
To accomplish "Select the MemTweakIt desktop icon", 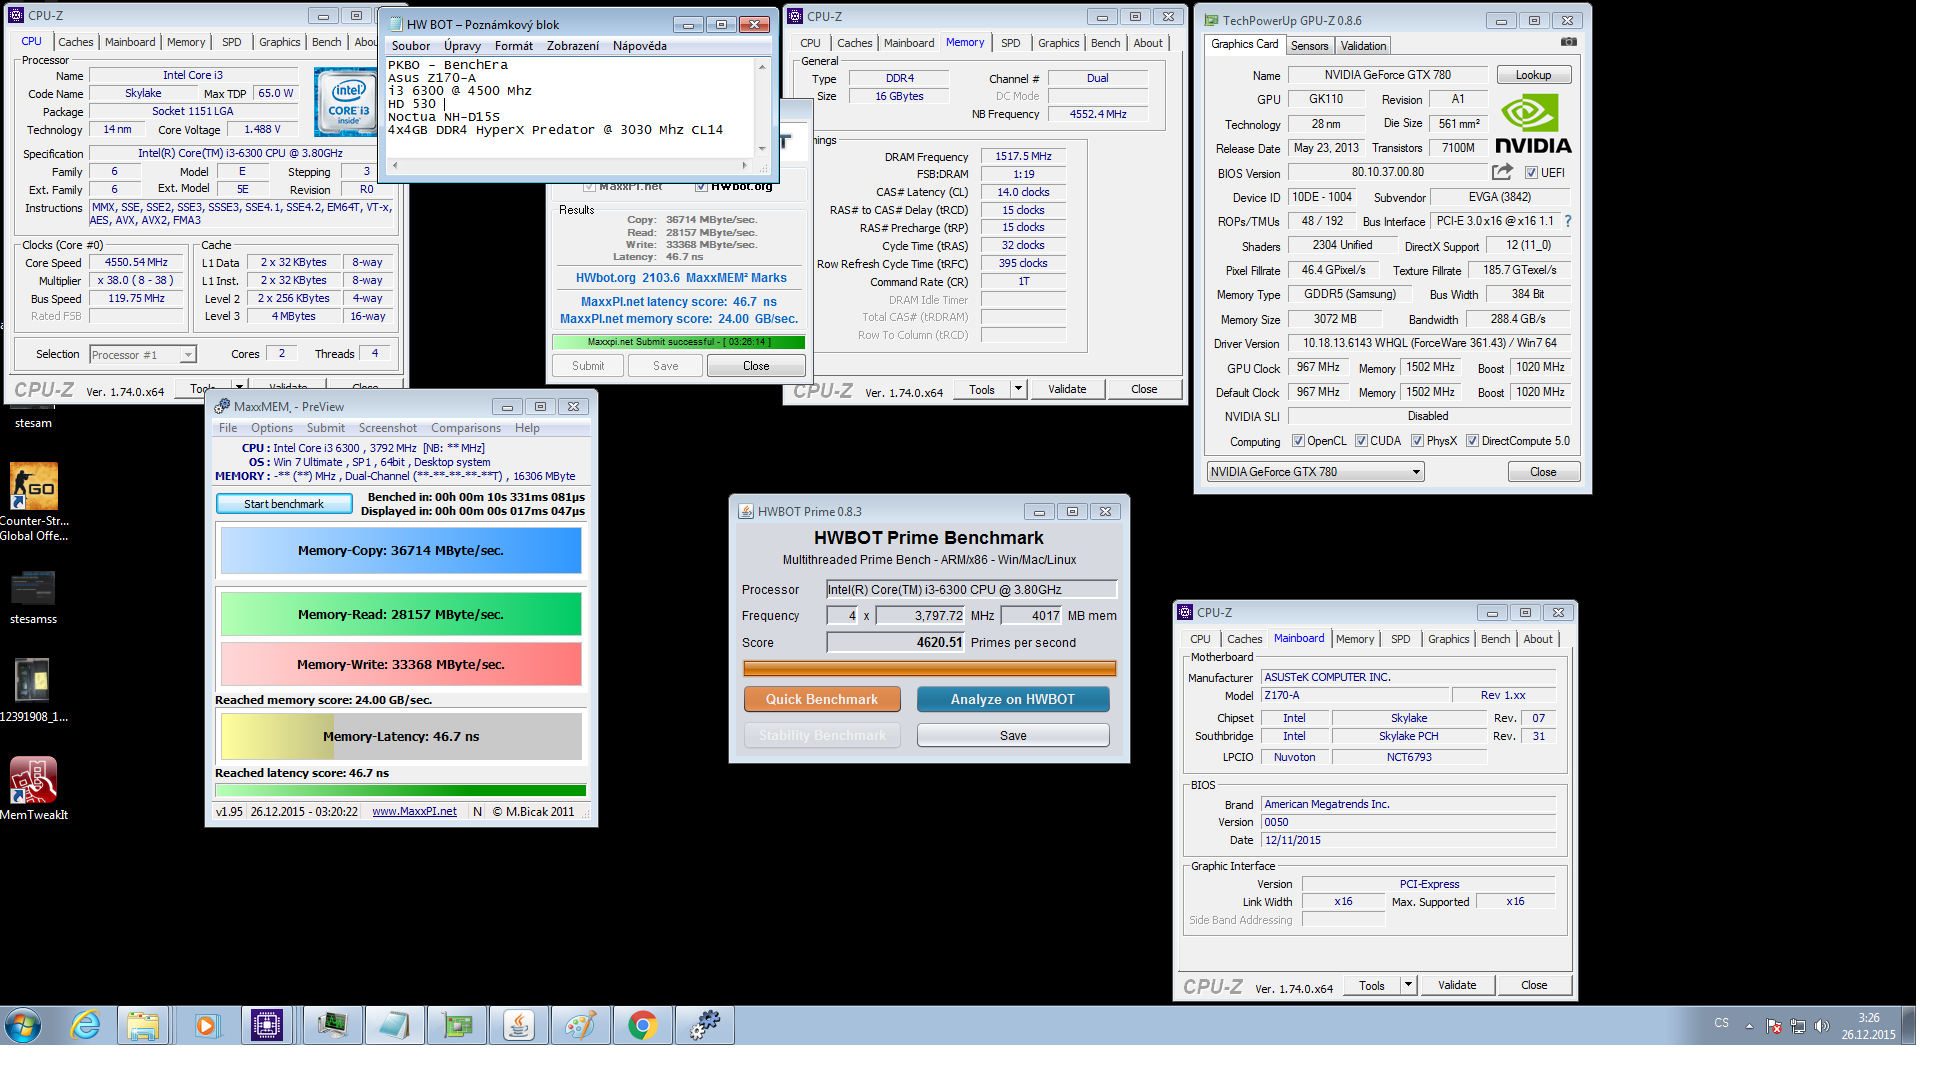I will point(33,788).
